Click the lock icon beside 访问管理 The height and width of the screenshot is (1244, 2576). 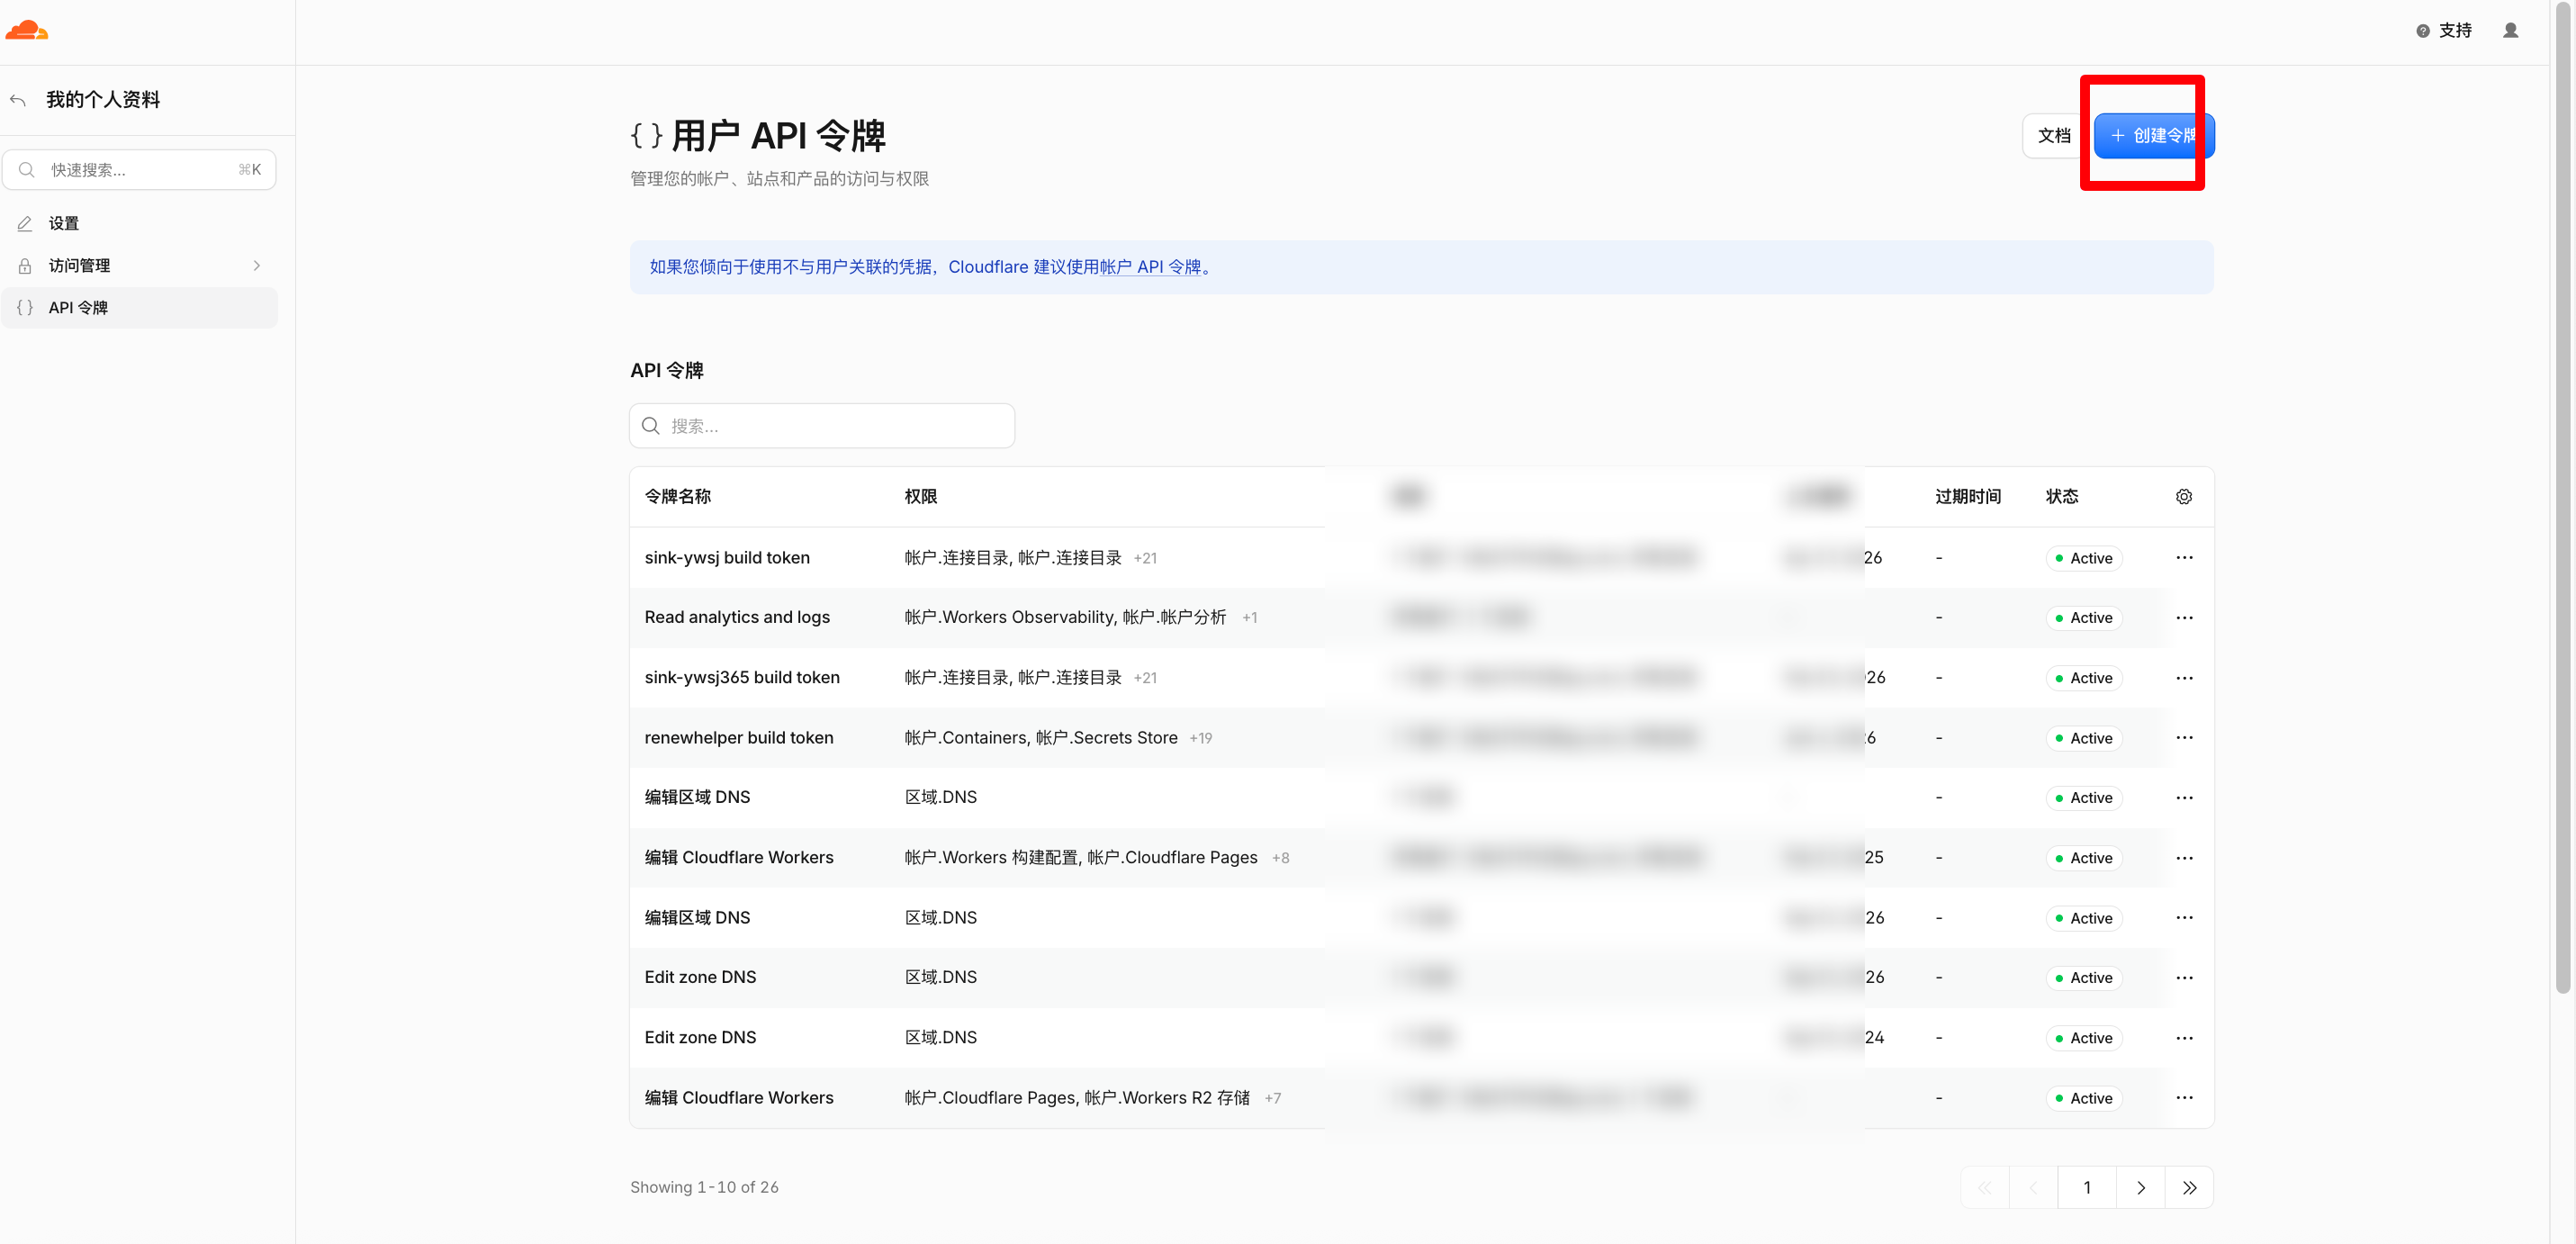[25, 266]
